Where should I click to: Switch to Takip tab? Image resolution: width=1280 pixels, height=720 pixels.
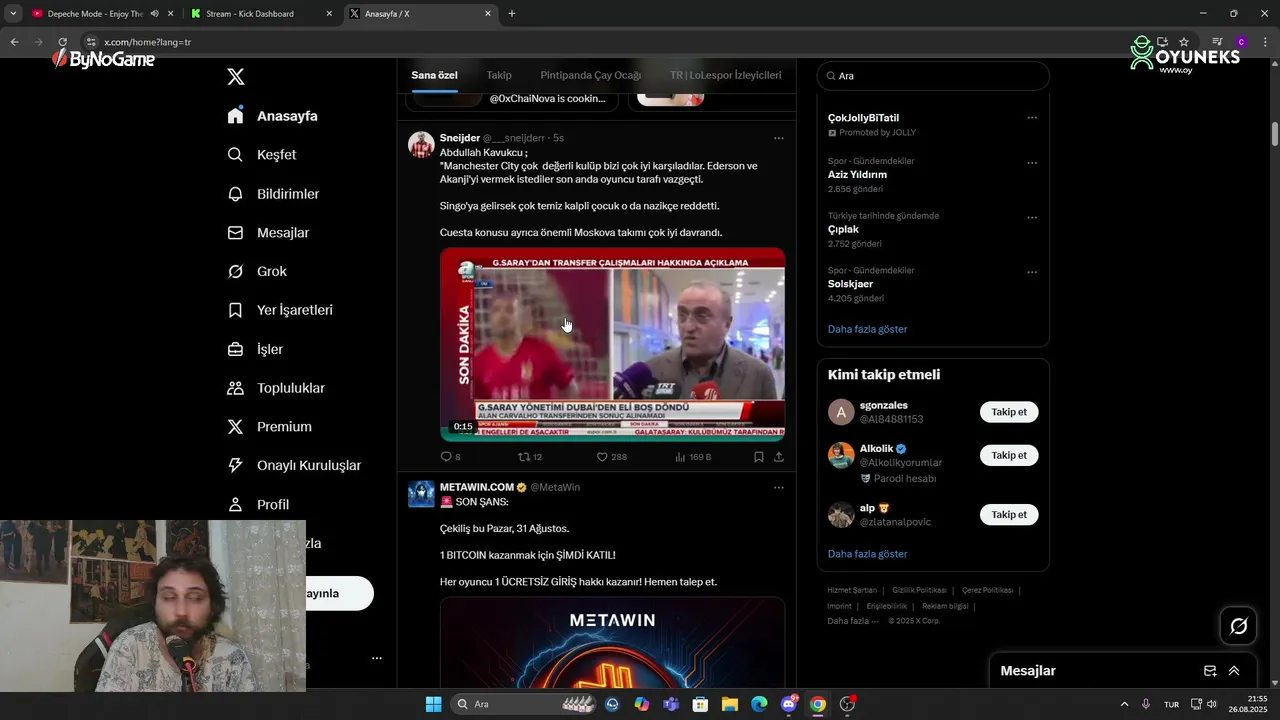(499, 75)
